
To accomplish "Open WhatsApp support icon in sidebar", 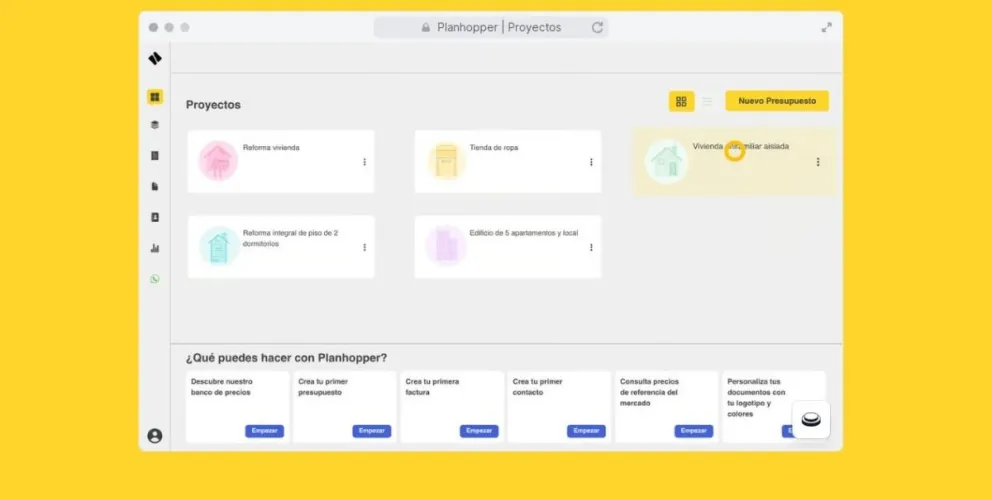I will coord(155,279).
